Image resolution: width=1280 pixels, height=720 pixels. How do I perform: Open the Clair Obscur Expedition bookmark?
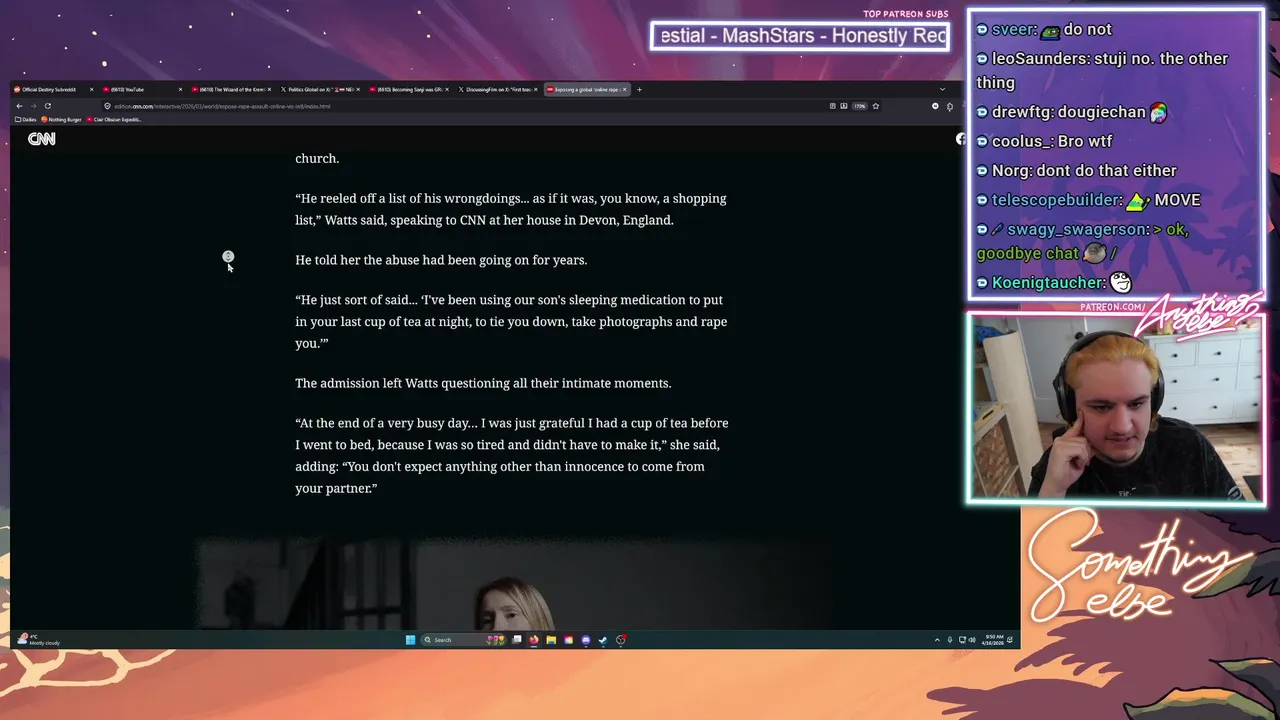coord(115,120)
